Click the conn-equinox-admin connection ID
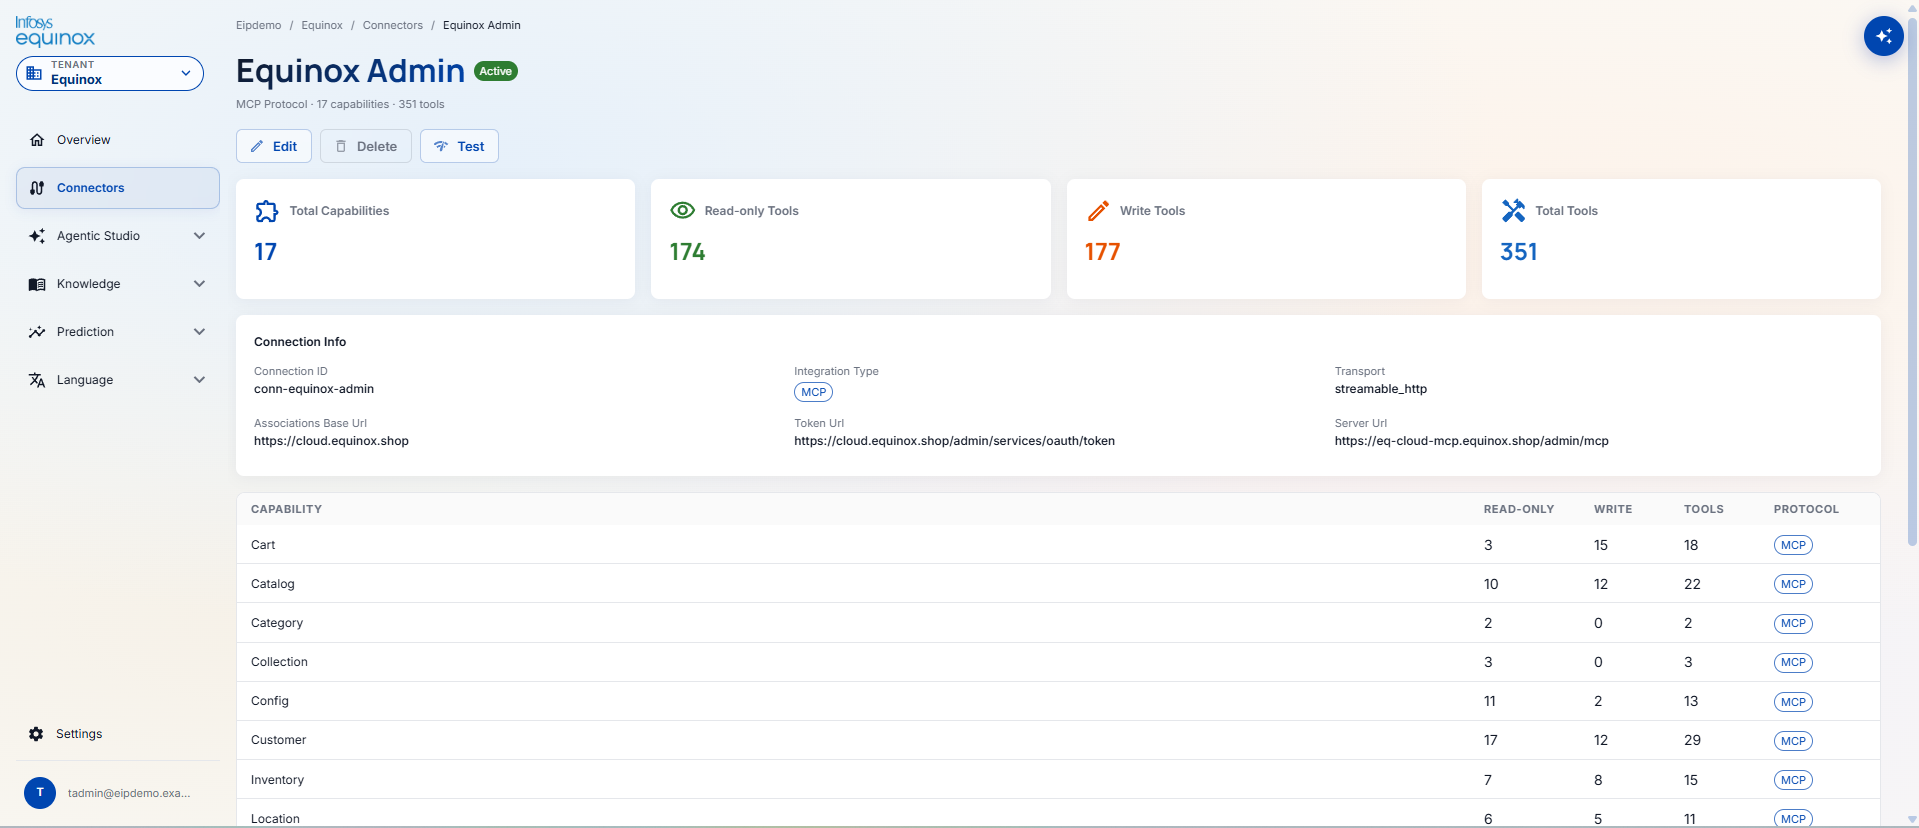Image resolution: width=1919 pixels, height=828 pixels. click(314, 389)
